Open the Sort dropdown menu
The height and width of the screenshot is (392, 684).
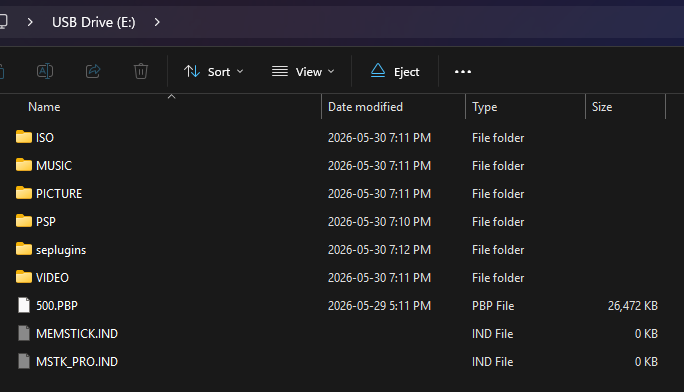[213, 72]
